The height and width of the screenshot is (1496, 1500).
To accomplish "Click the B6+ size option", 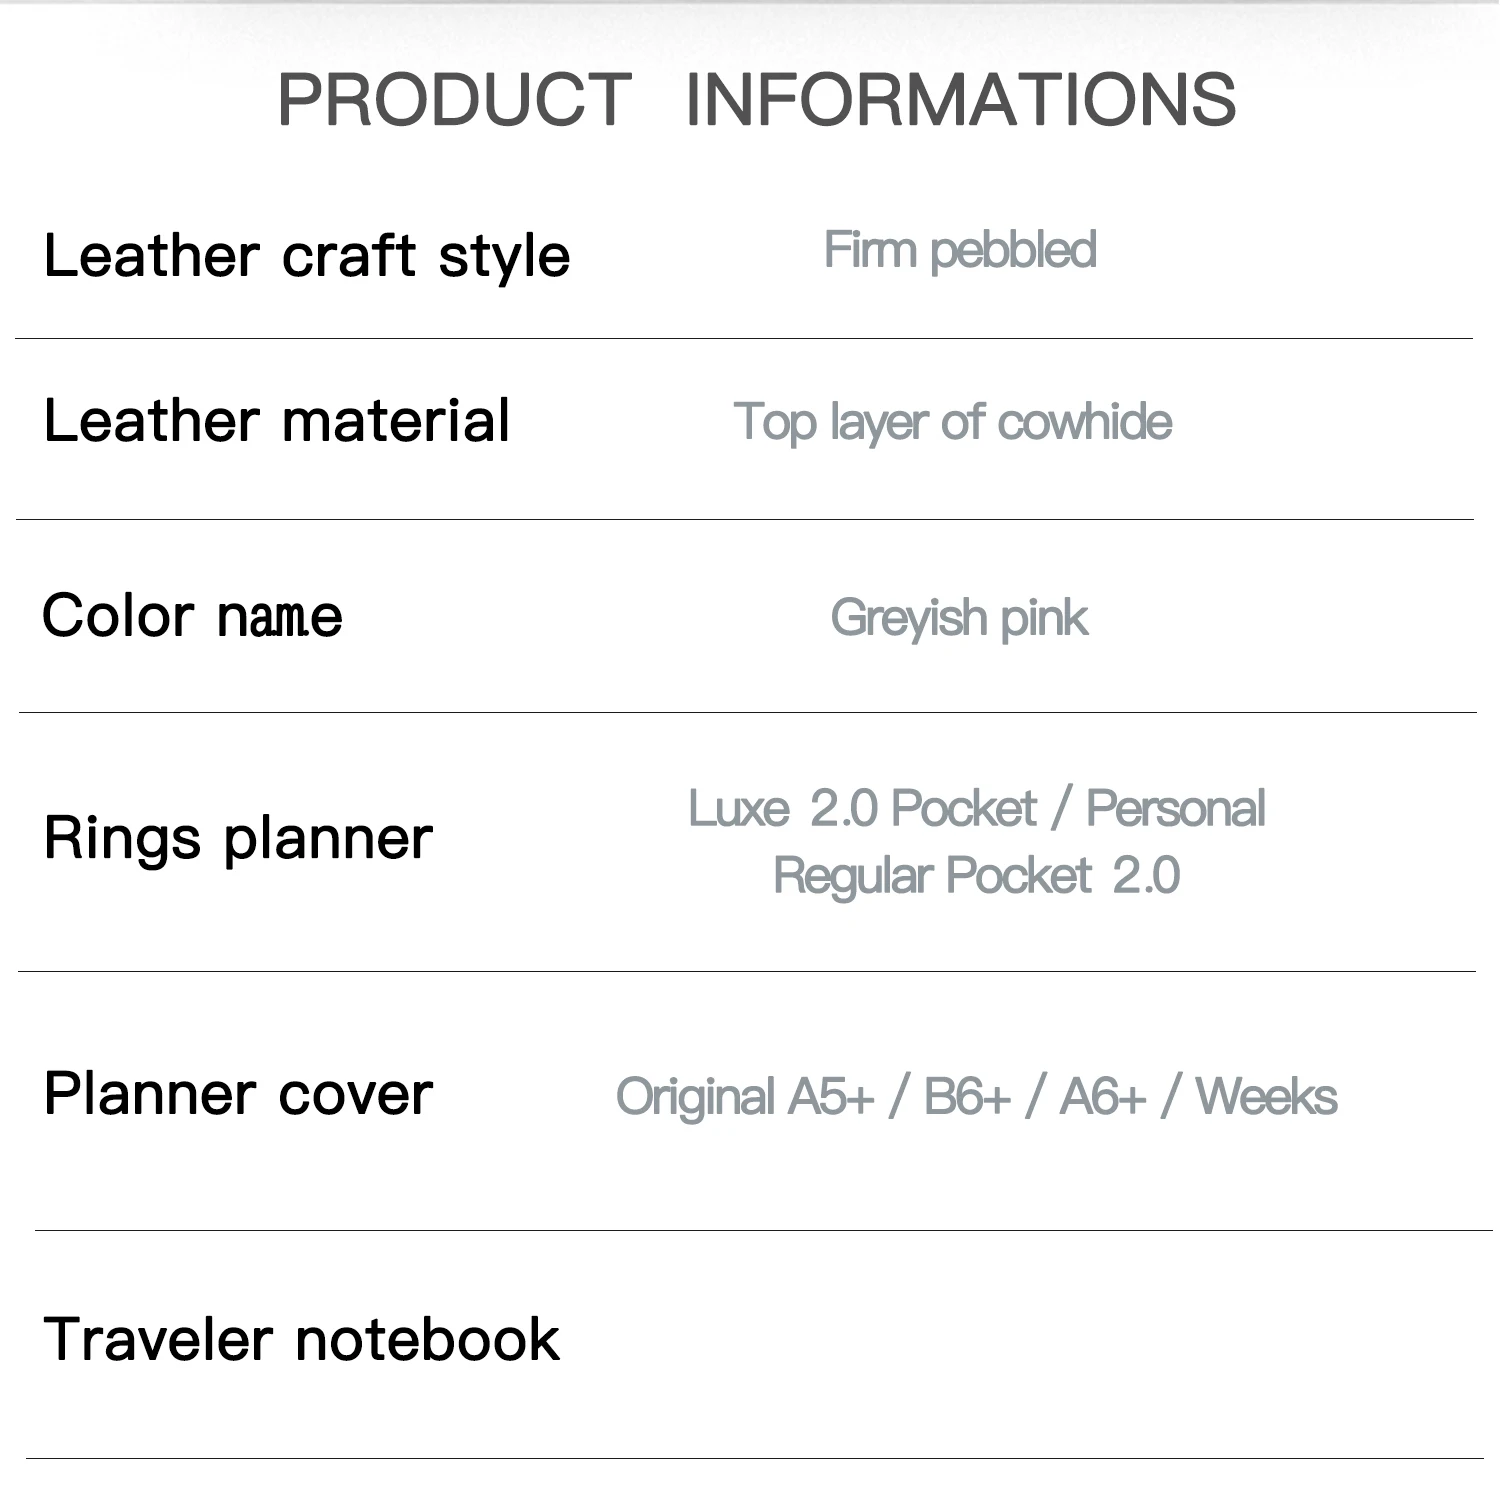I will 967,1097.
